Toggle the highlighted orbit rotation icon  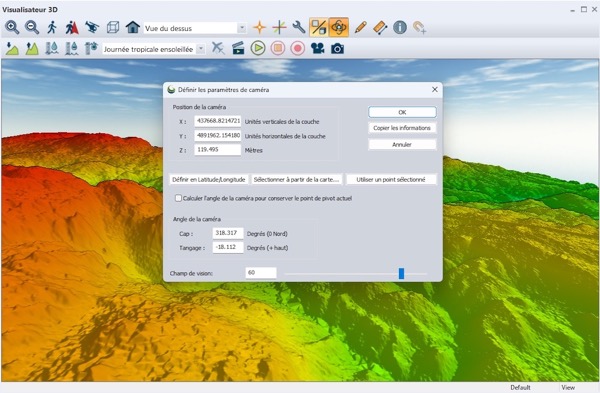click(339, 28)
